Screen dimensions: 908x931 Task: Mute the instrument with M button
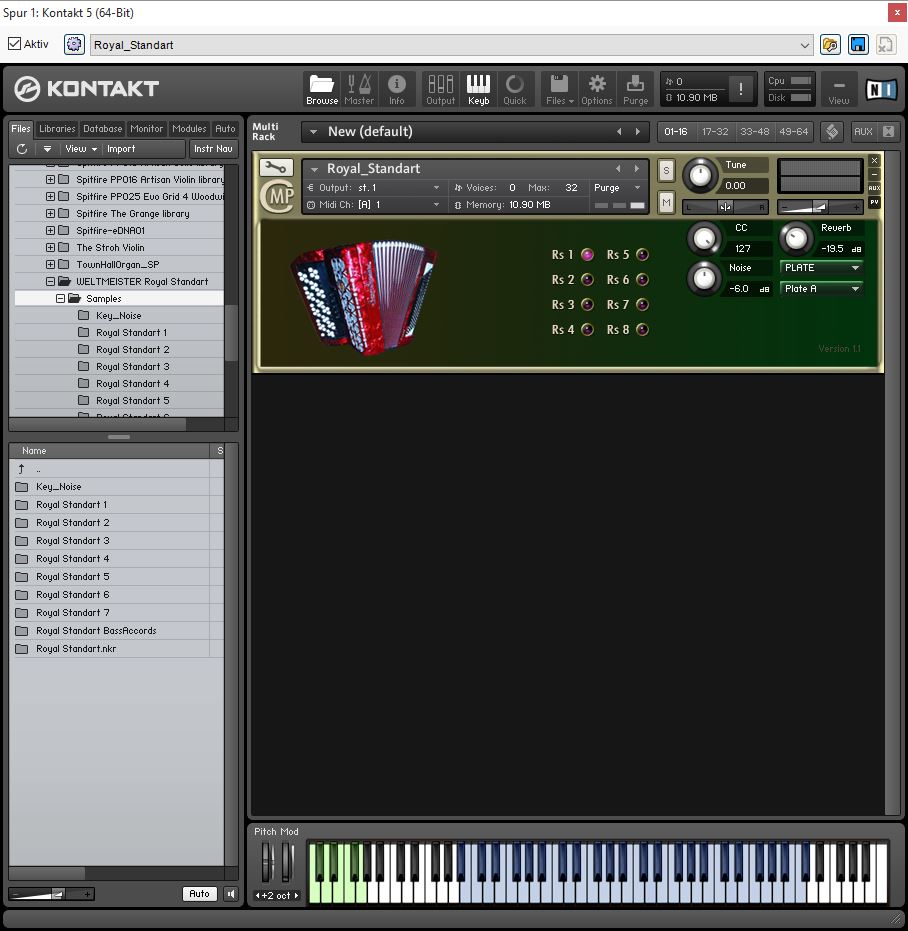(666, 203)
